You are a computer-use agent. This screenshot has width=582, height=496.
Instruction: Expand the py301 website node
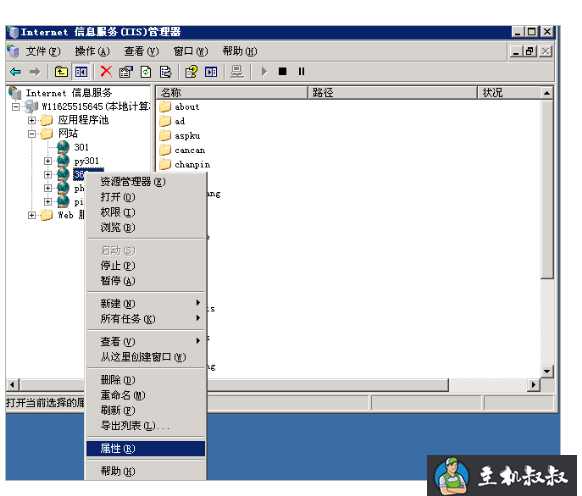(x=48, y=161)
